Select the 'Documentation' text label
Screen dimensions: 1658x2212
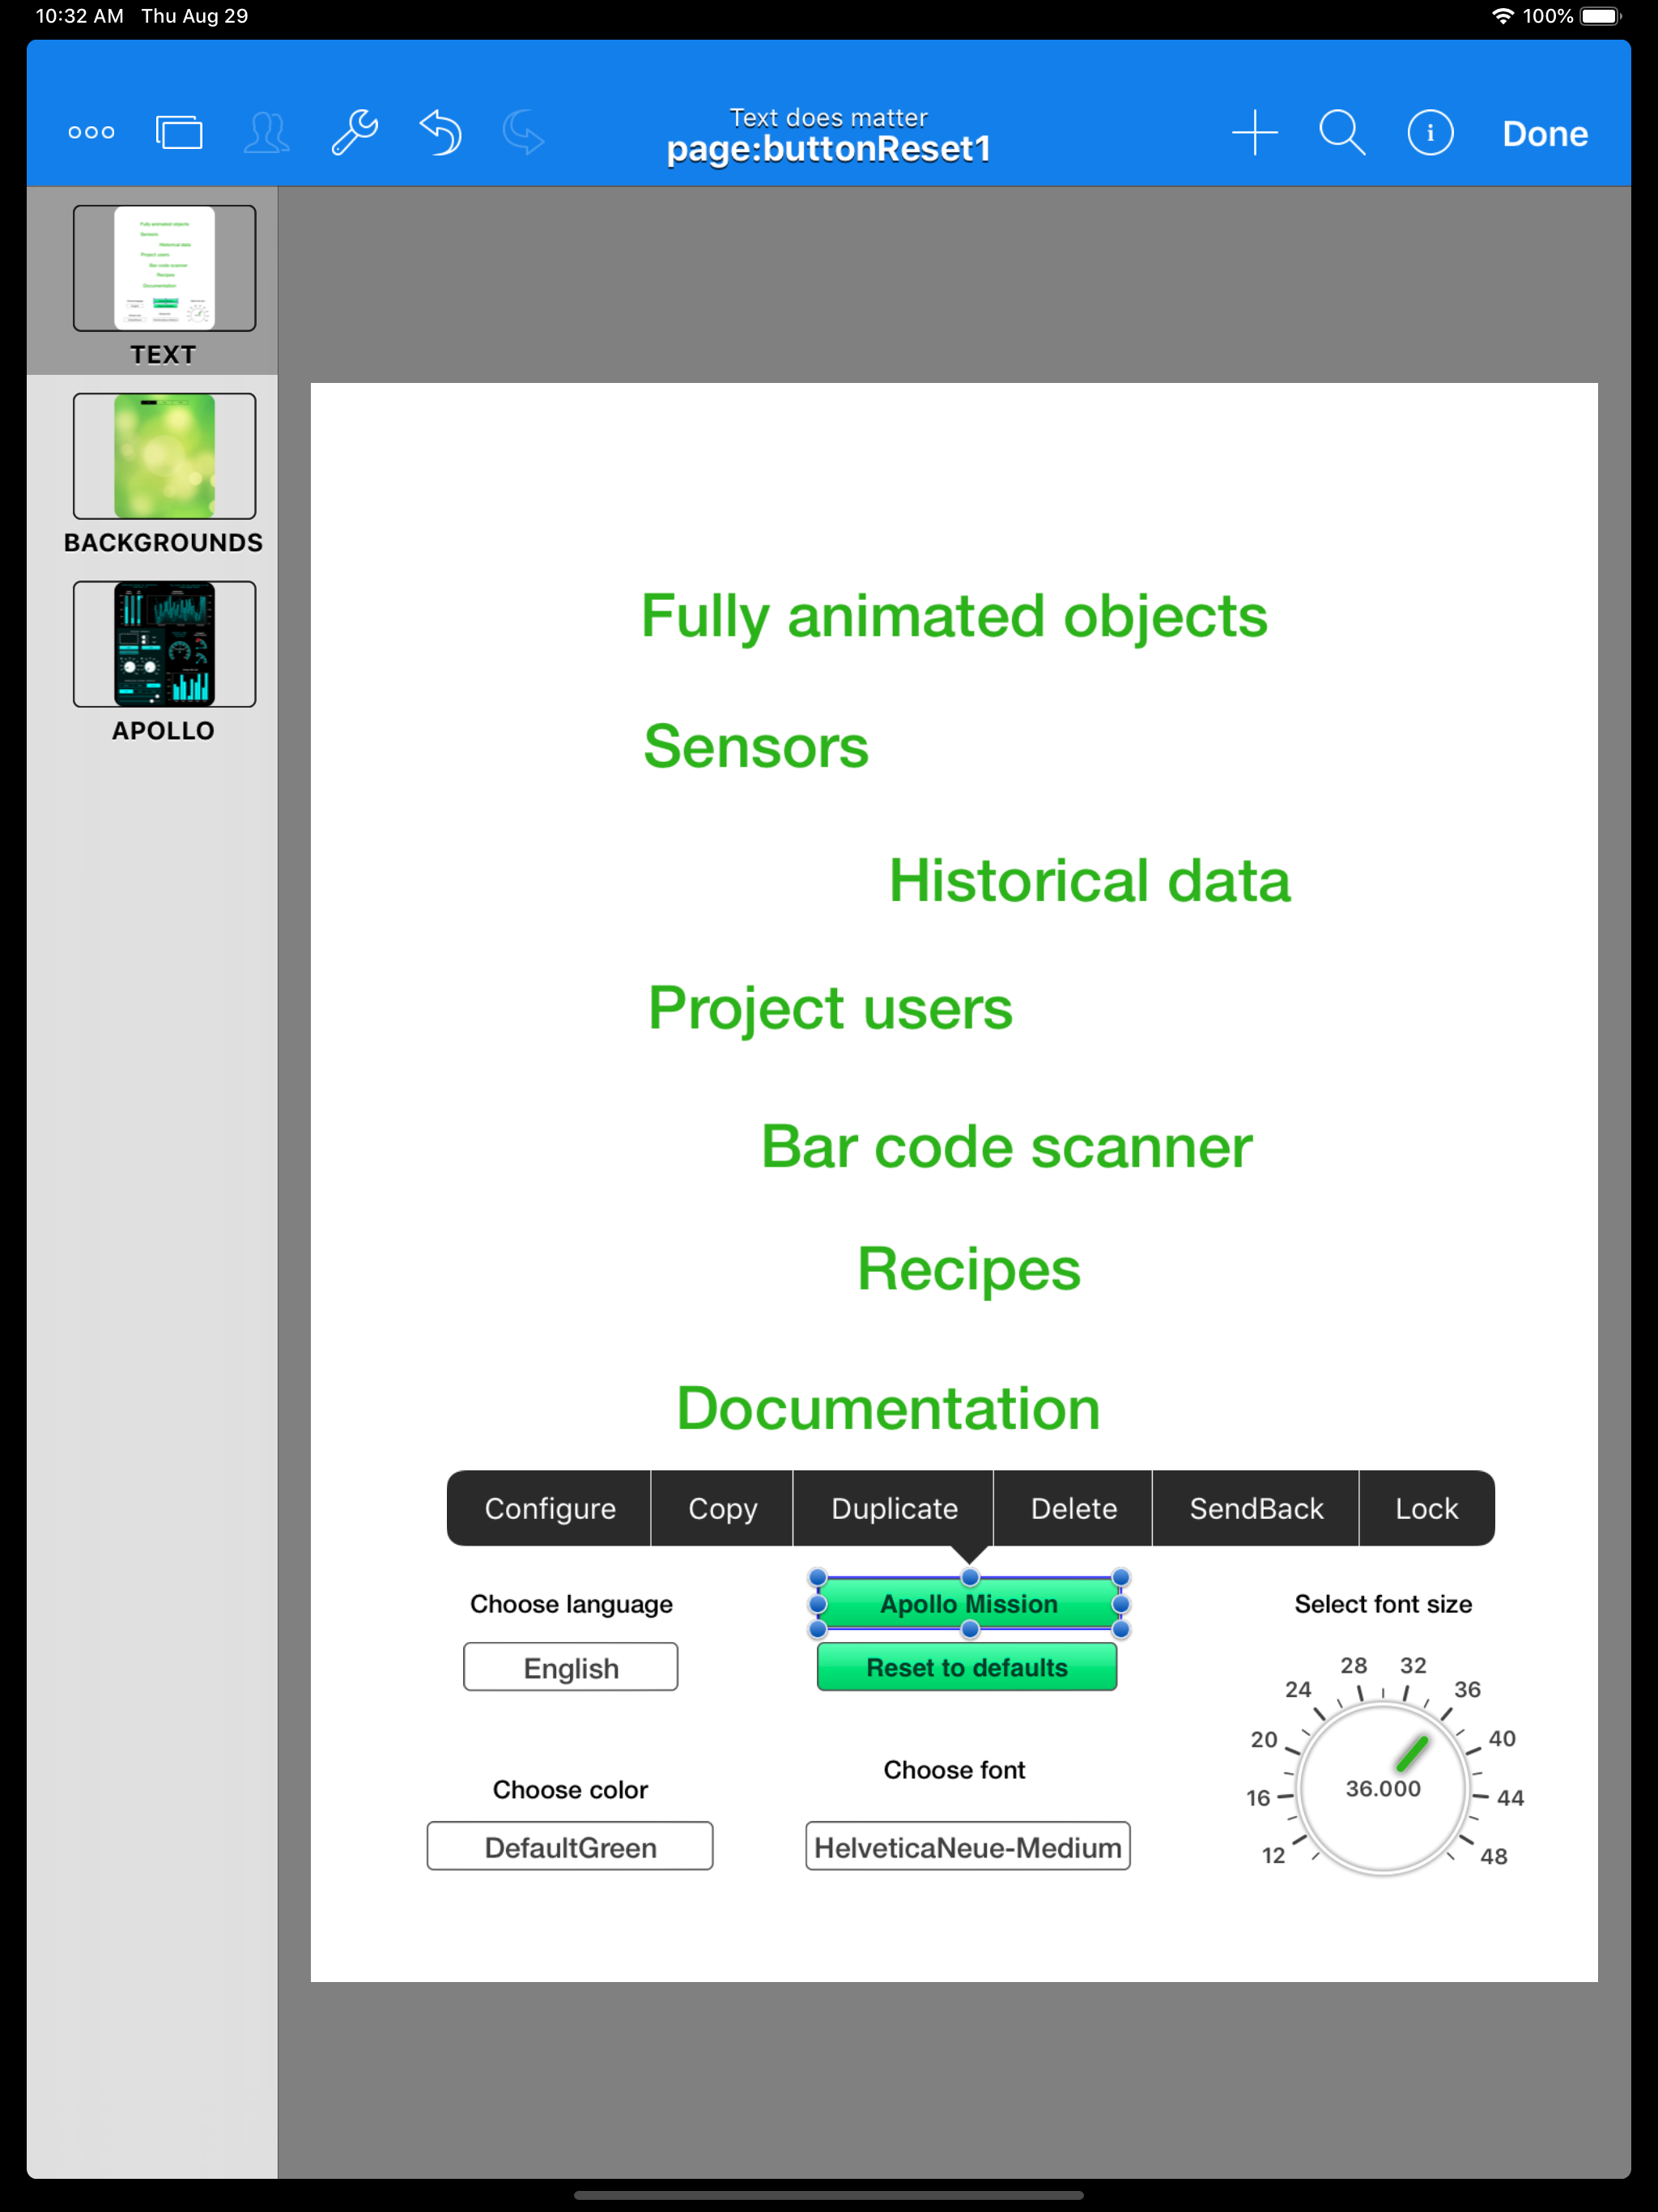point(888,1408)
